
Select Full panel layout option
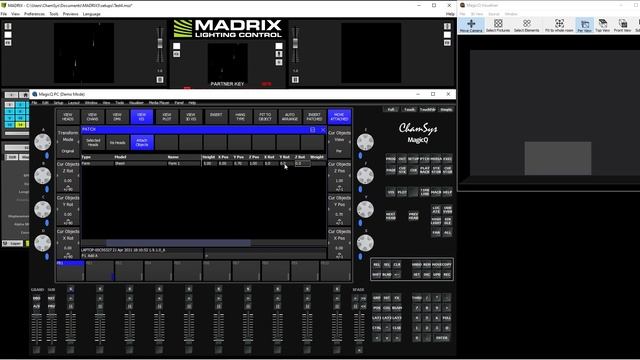pos(391,109)
